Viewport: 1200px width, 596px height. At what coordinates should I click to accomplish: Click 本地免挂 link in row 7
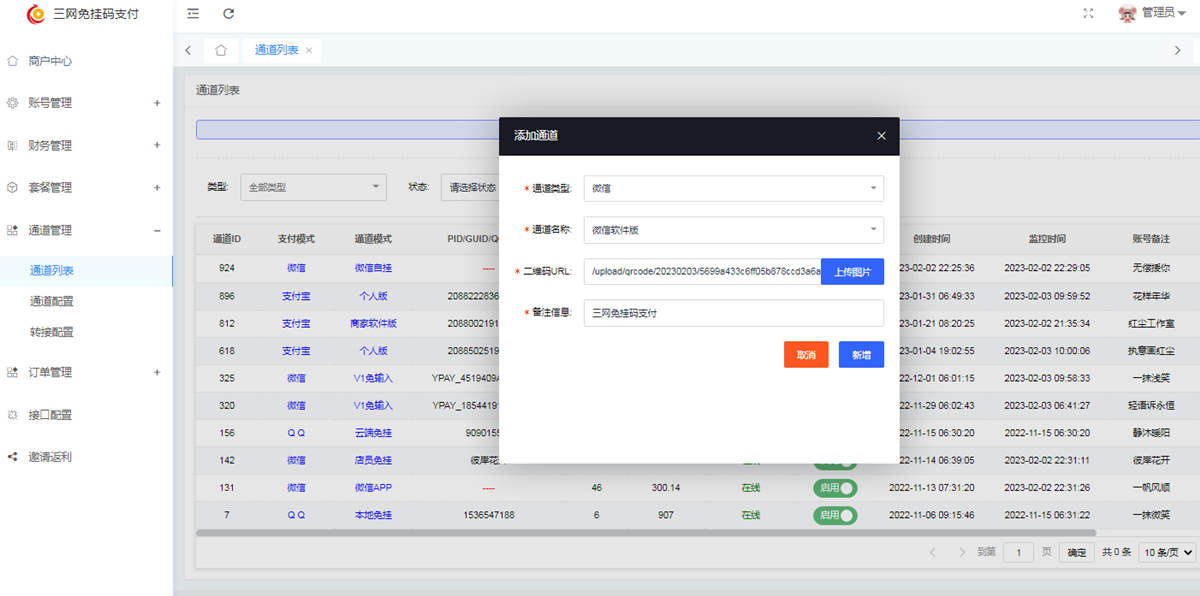[x=373, y=515]
